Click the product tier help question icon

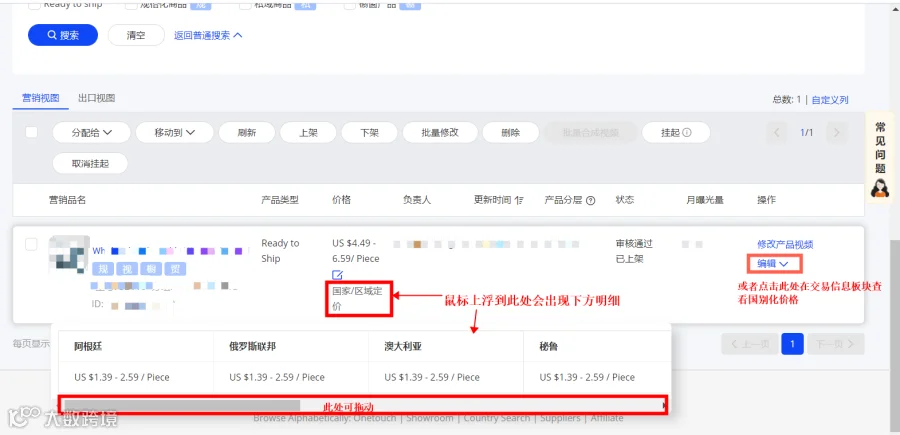click(x=590, y=200)
